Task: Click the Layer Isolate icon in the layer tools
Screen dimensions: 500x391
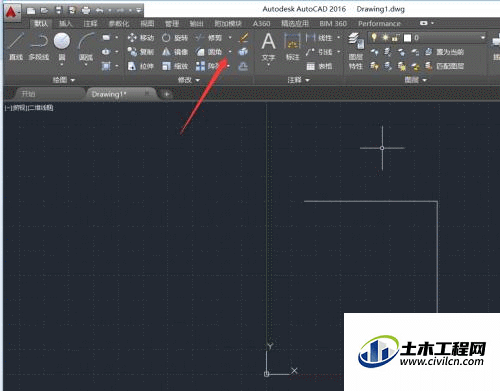Action: [388, 52]
